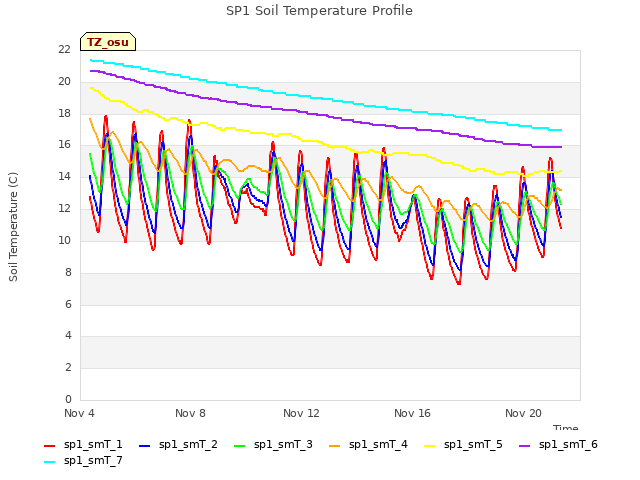Toggle the sp1_smT_4 legend entry
Viewport: 640px width, 480px height.
click(x=368, y=444)
